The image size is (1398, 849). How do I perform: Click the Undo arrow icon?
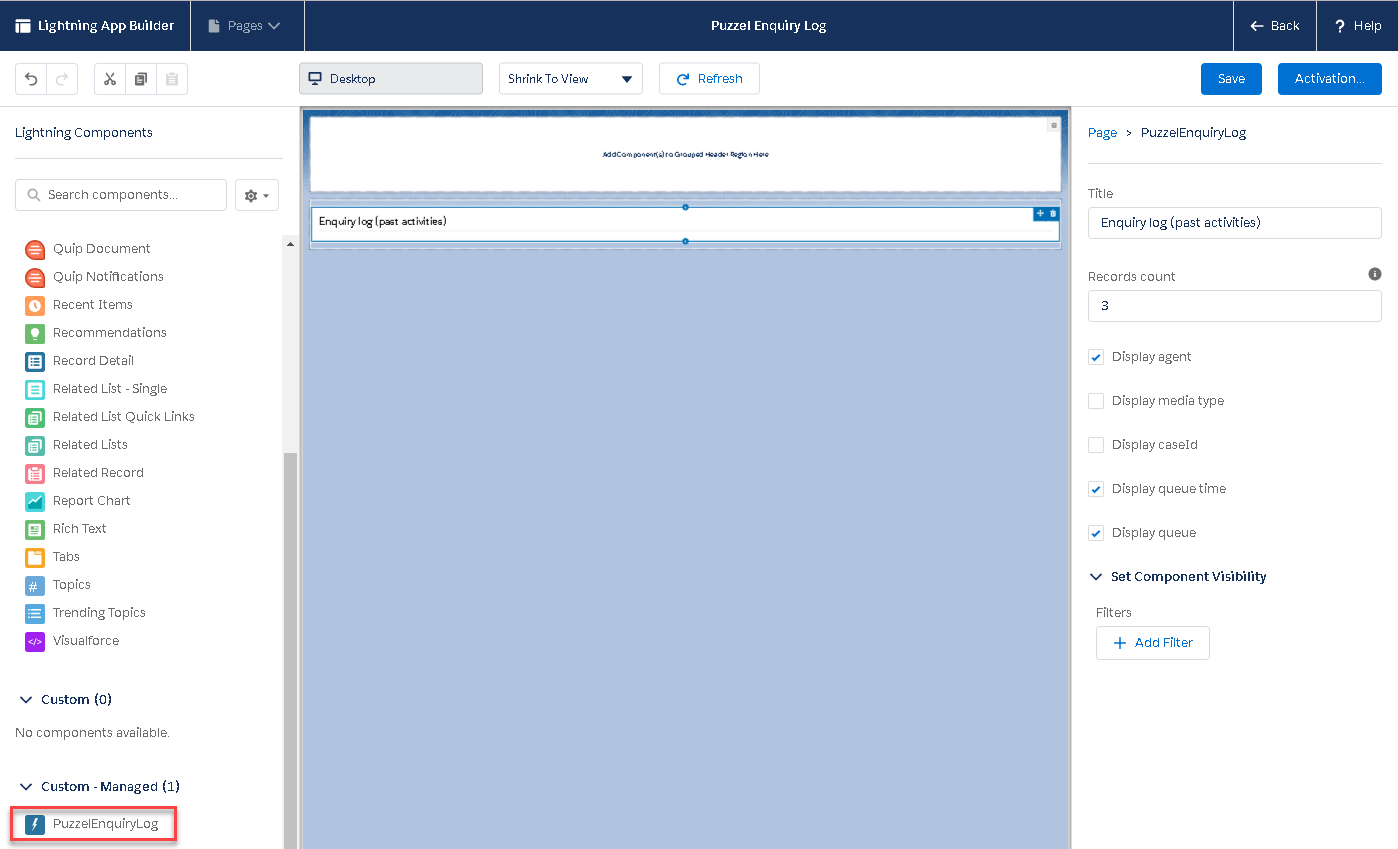tap(31, 79)
